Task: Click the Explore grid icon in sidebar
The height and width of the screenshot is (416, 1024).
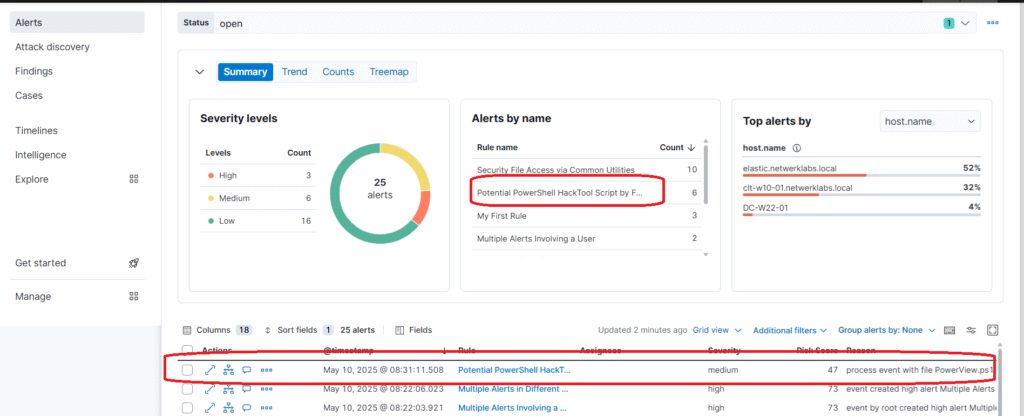Action: click(134, 179)
